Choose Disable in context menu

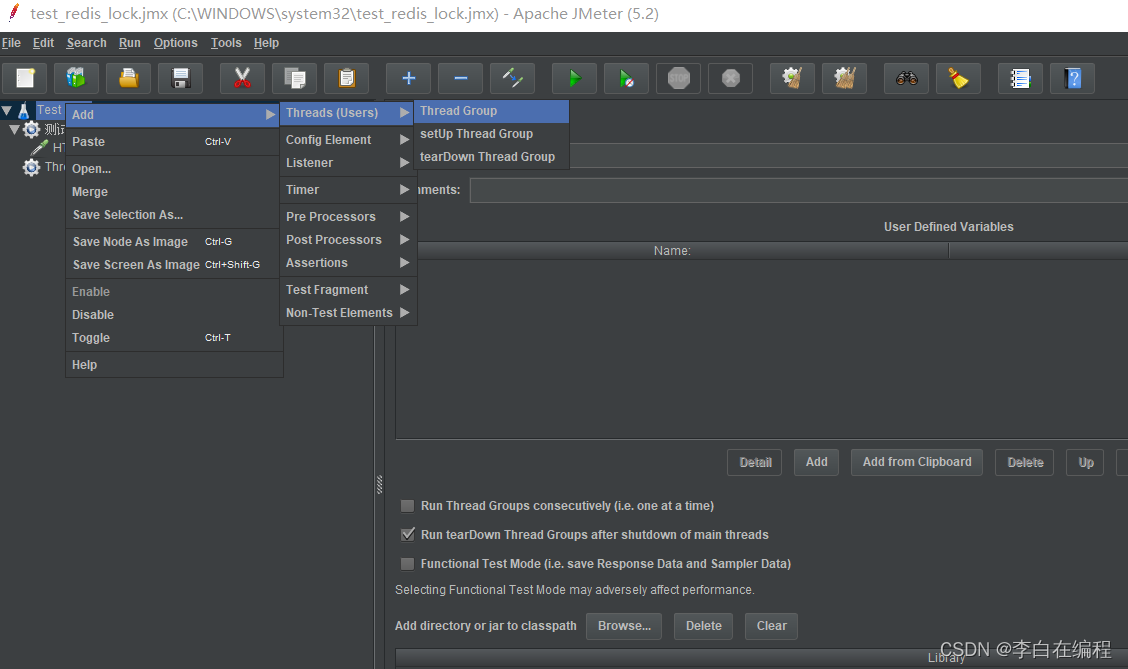point(173,315)
